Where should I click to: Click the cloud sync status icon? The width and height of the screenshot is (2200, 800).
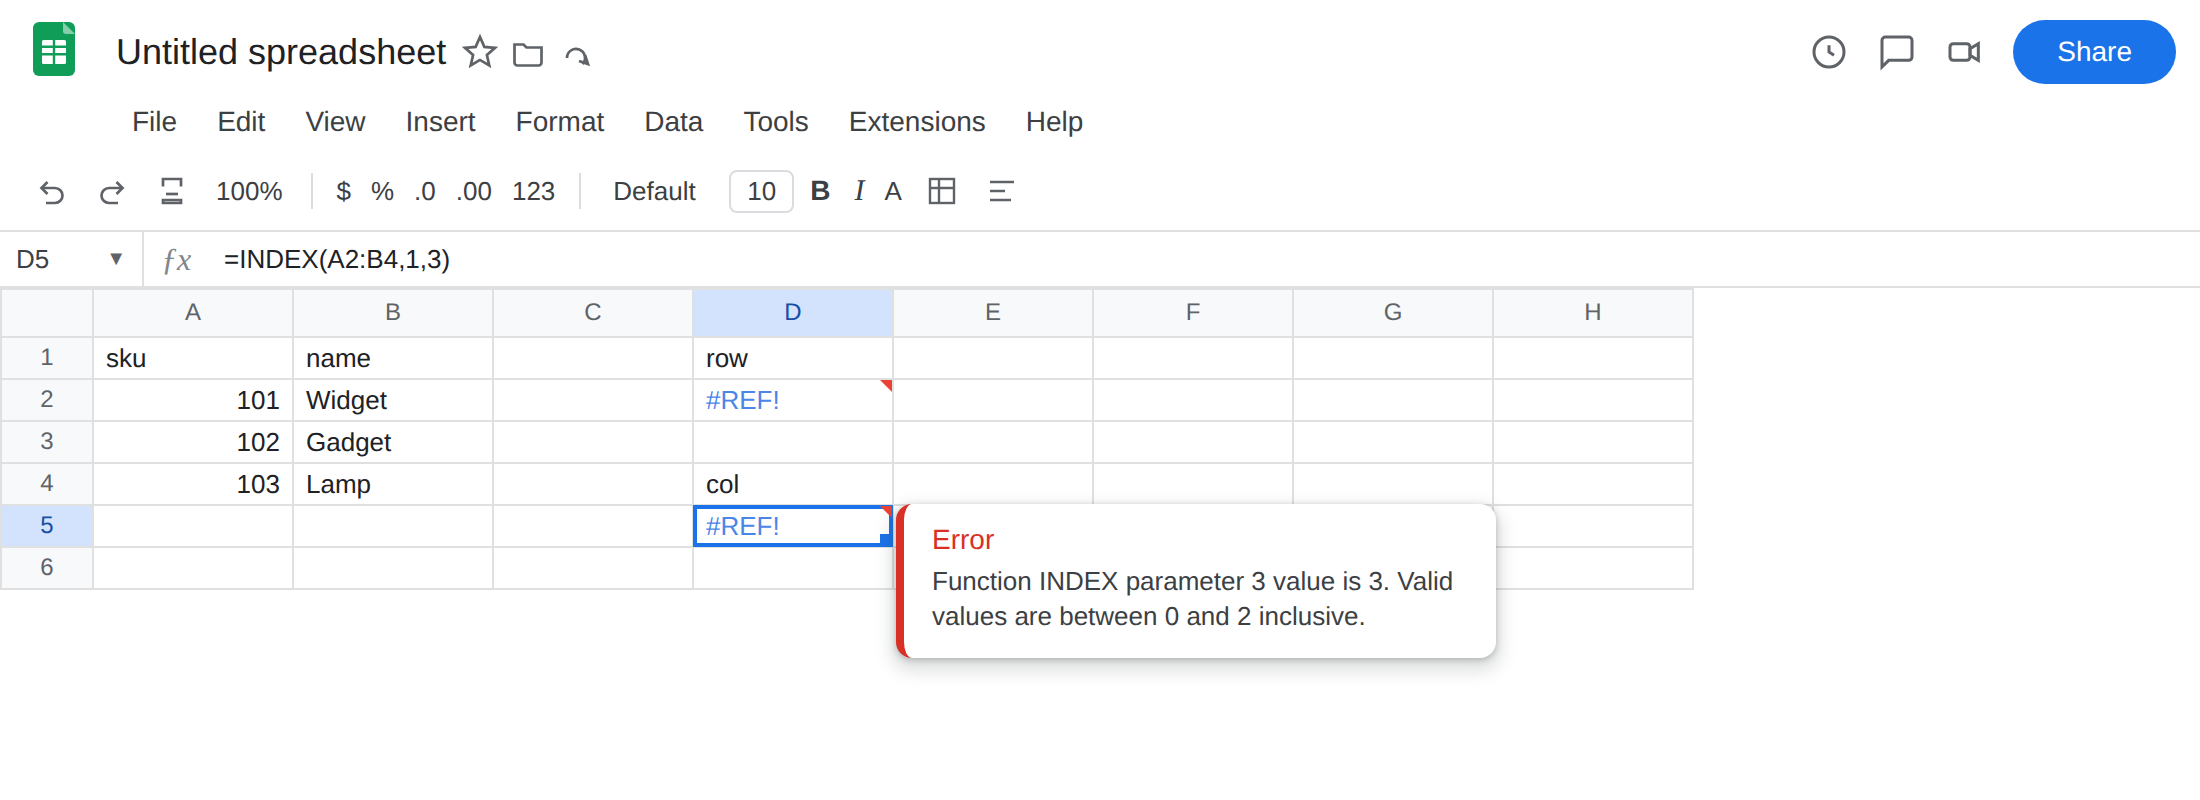pos(577,55)
